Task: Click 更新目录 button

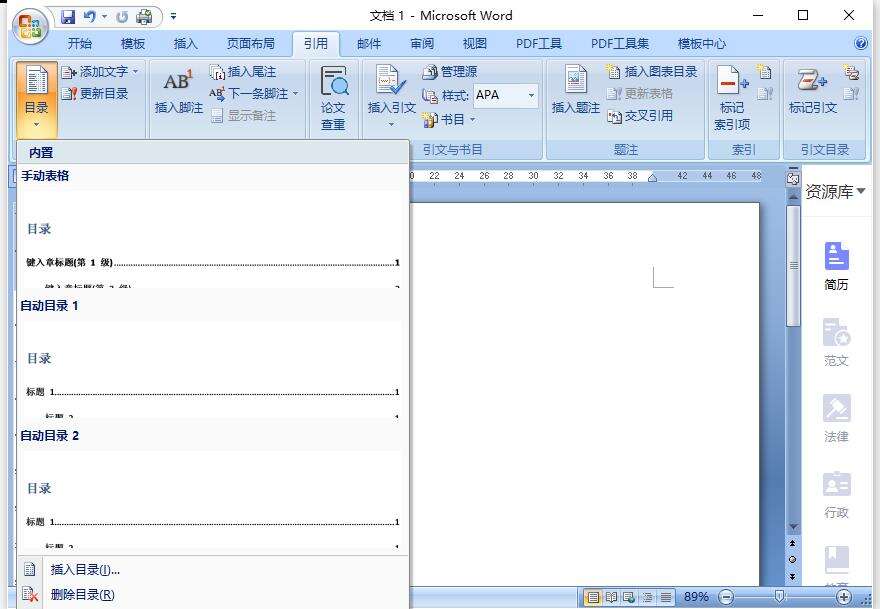Action: [x=95, y=93]
